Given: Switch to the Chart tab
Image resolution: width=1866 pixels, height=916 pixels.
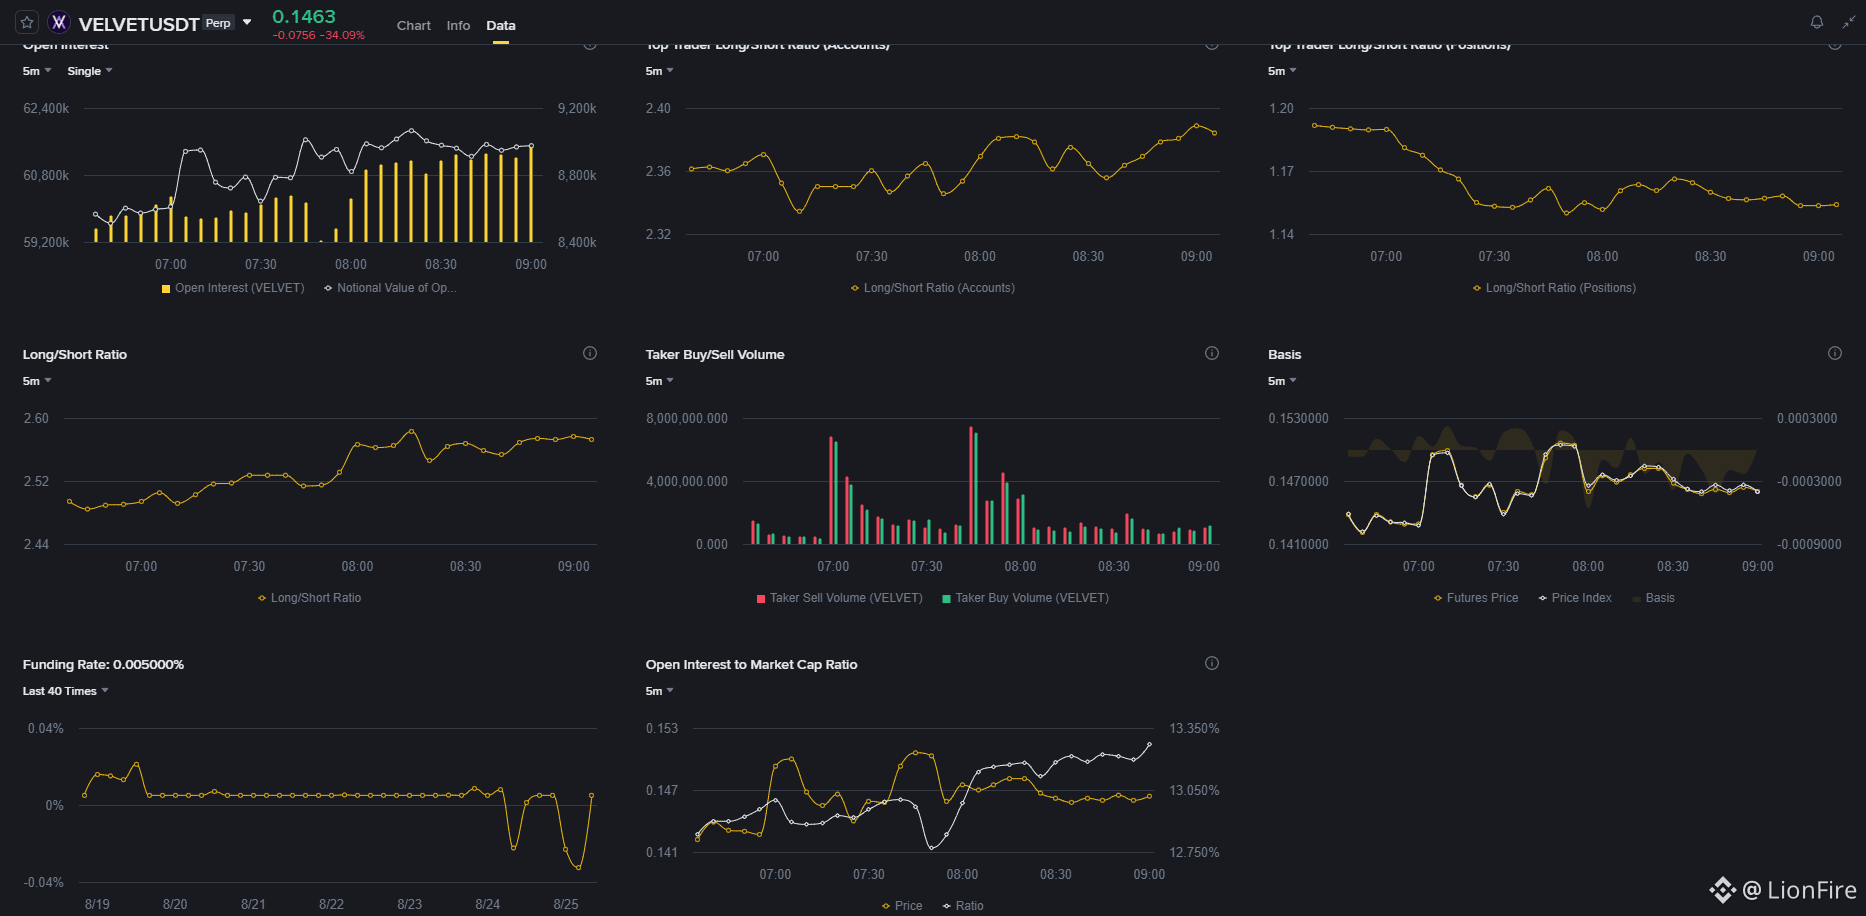Looking at the screenshot, I should (x=414, y=25).
